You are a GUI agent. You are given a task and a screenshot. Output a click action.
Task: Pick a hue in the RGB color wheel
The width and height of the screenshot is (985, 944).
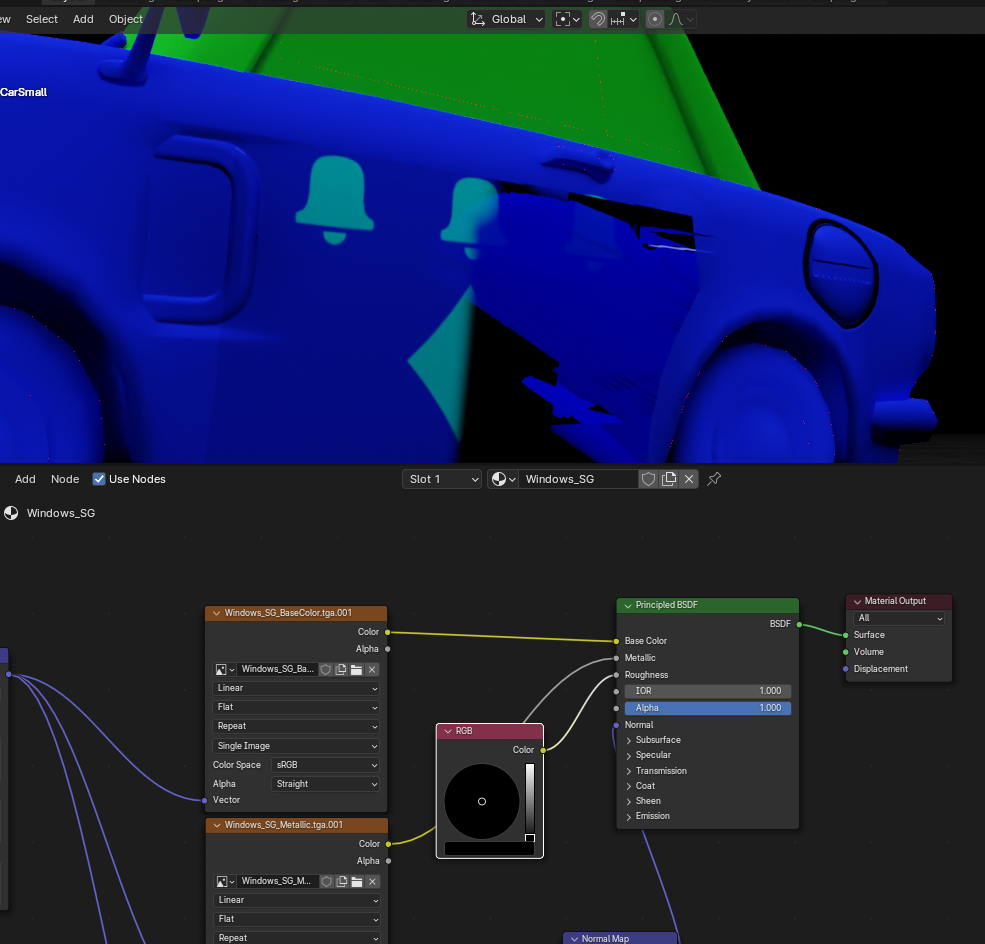point(482,801)
